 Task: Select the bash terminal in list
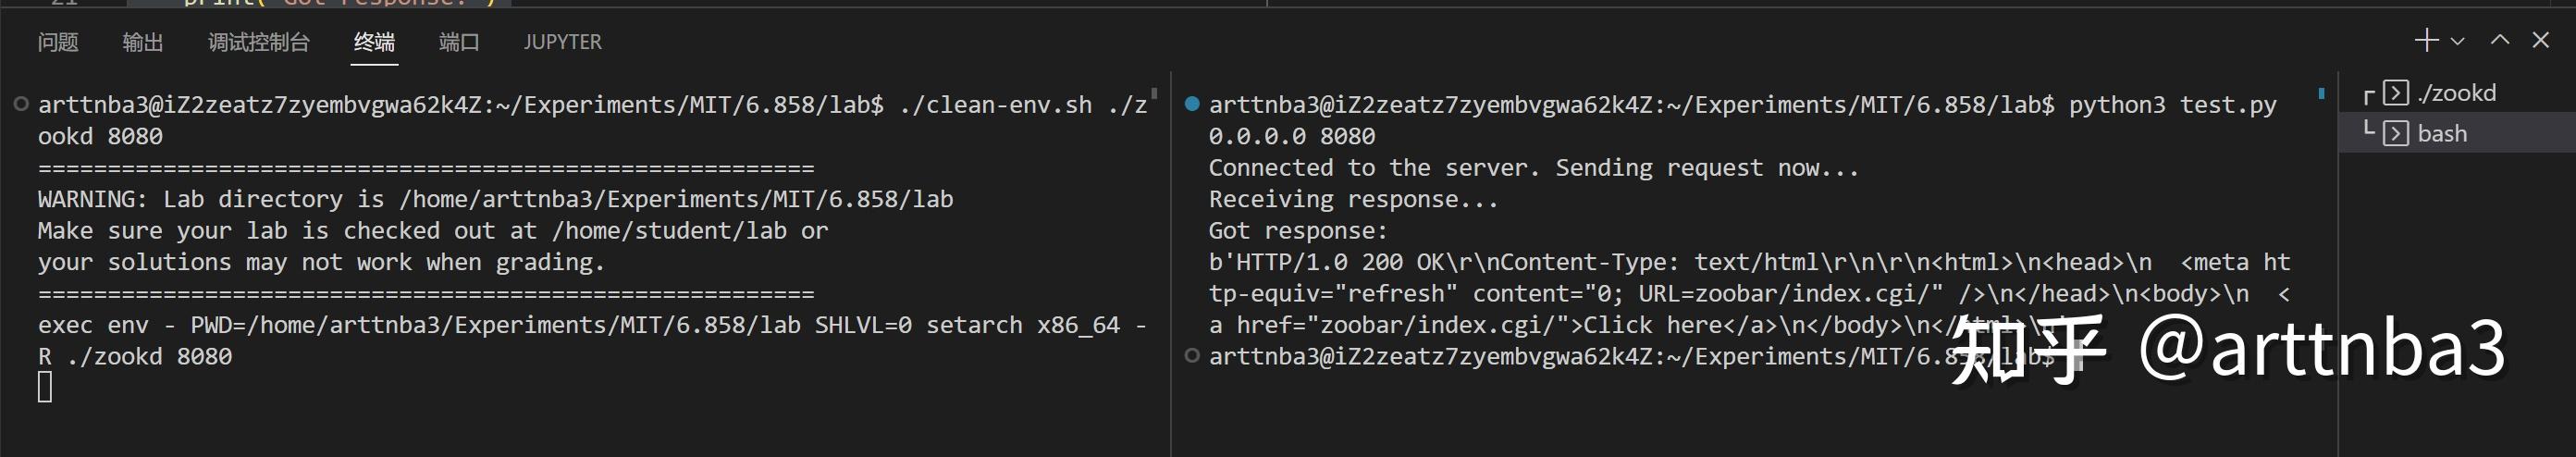(2441, 134)
